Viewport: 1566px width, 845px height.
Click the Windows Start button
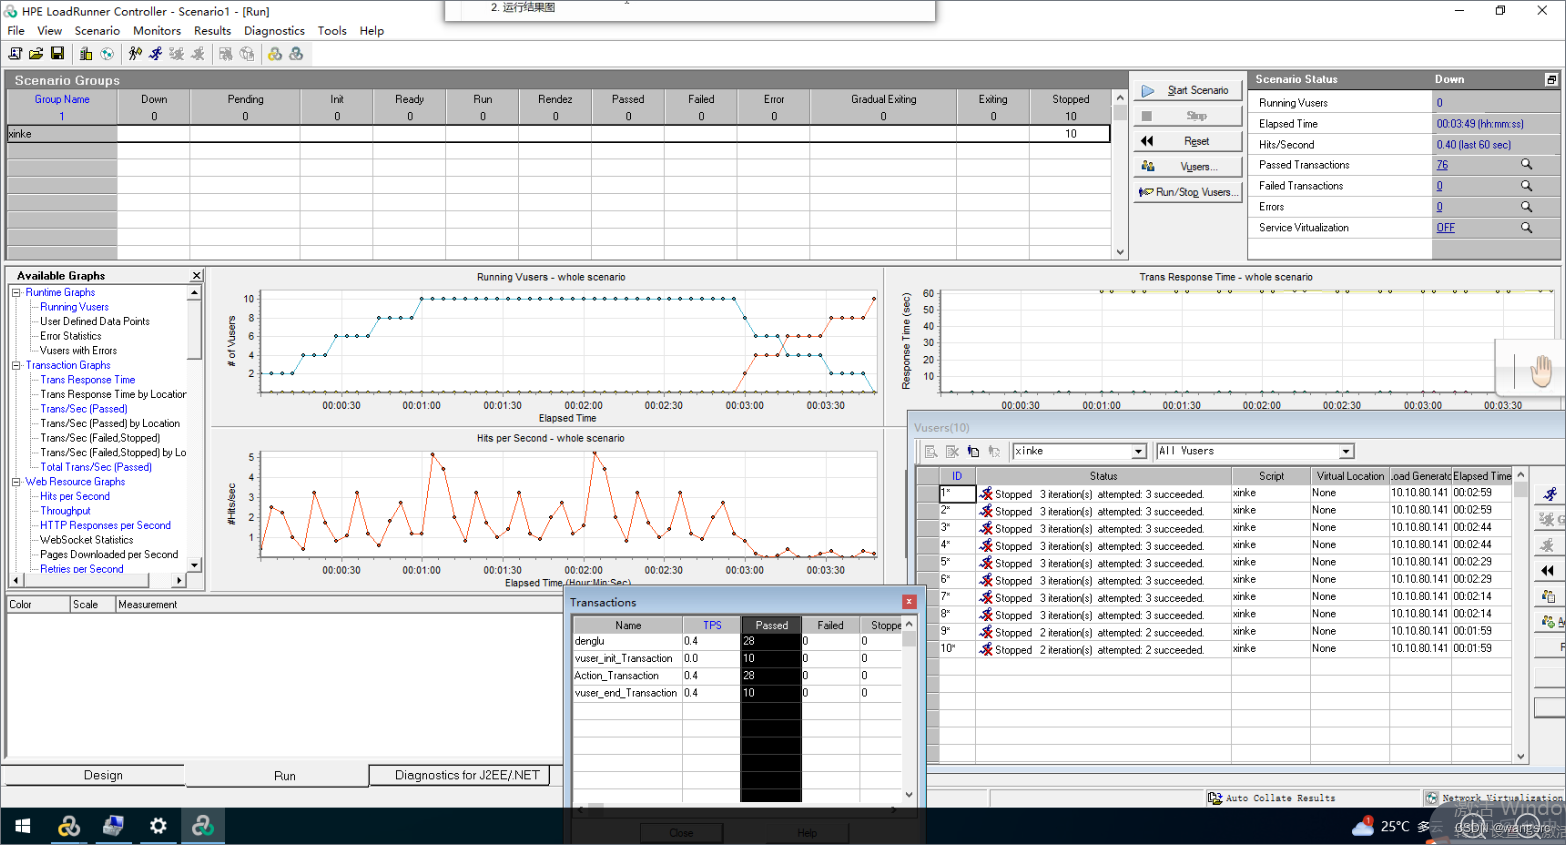22,826
